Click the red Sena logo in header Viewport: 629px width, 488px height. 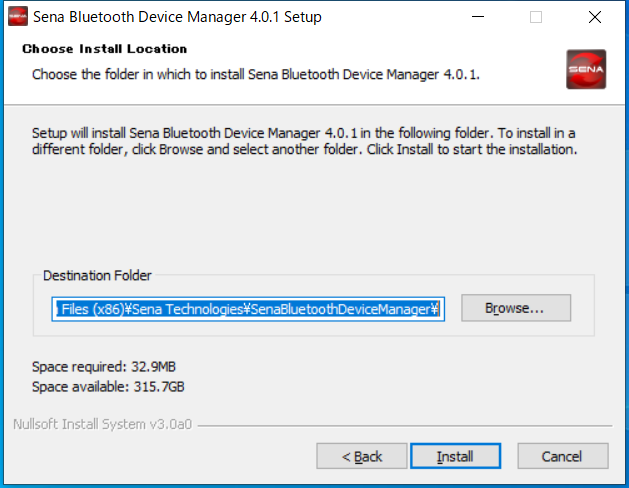coord(586,69)
